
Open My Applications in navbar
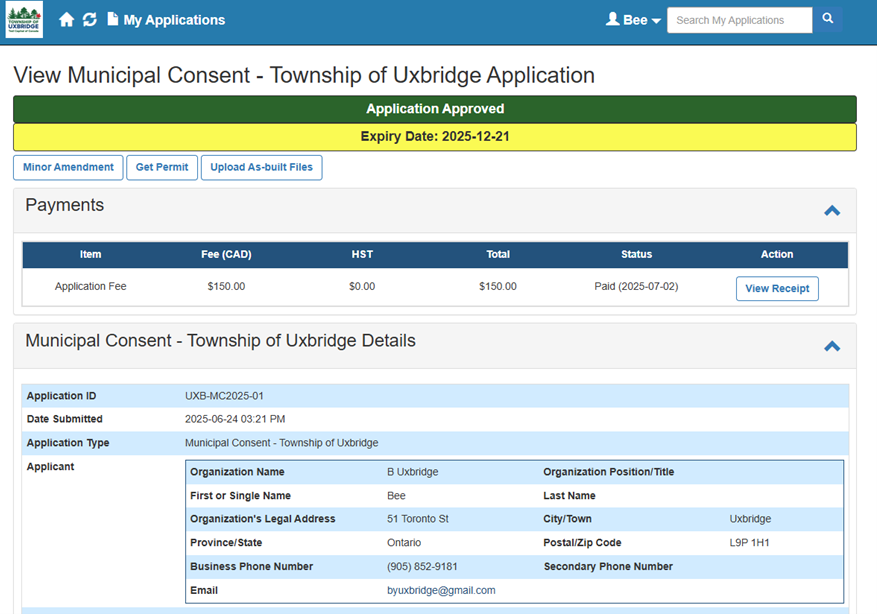coord(174,20)
